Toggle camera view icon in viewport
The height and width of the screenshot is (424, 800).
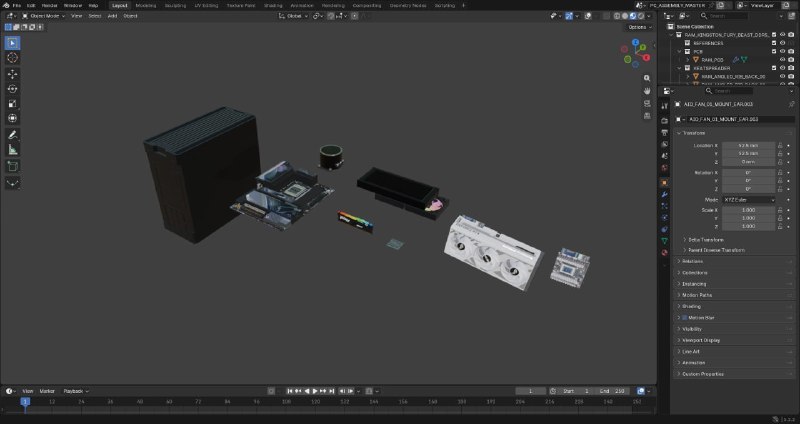click(647, 104)
